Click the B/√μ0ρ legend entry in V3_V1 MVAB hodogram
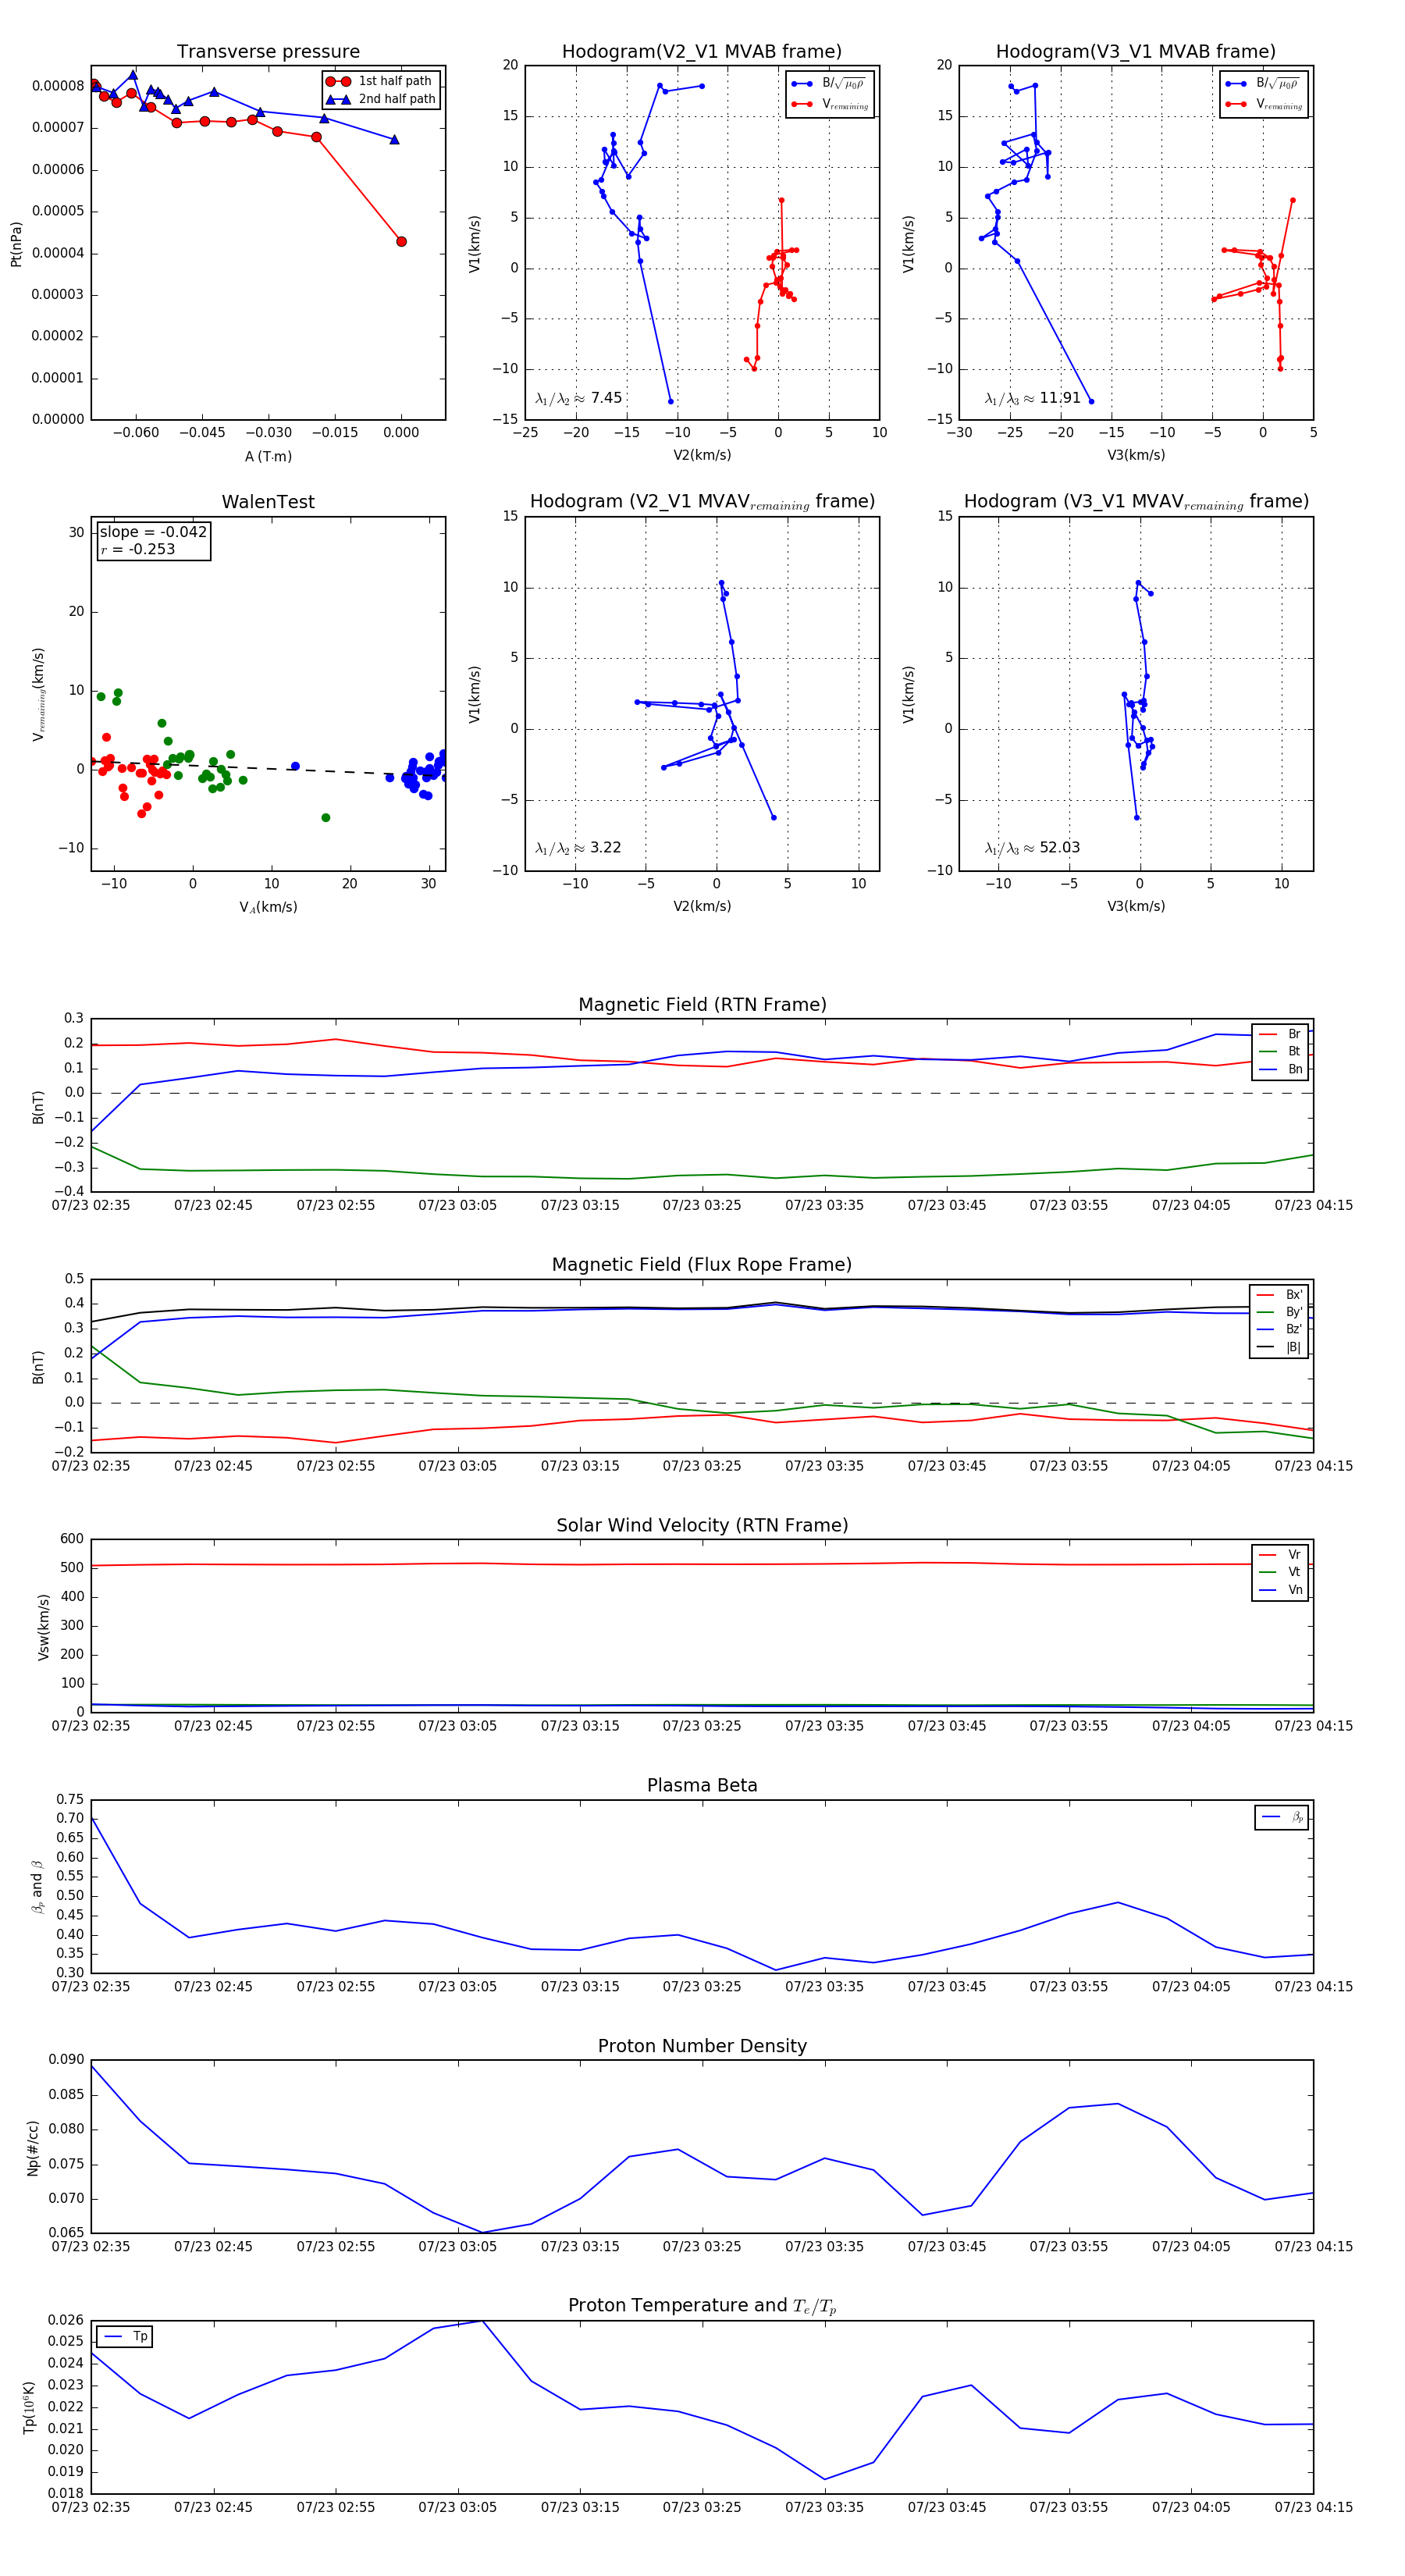This screenshot has width=1405, height=2576. click(1264, 83)
